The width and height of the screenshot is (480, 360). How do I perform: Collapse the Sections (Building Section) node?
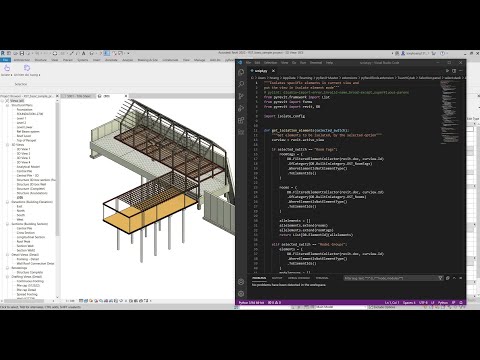7,224
